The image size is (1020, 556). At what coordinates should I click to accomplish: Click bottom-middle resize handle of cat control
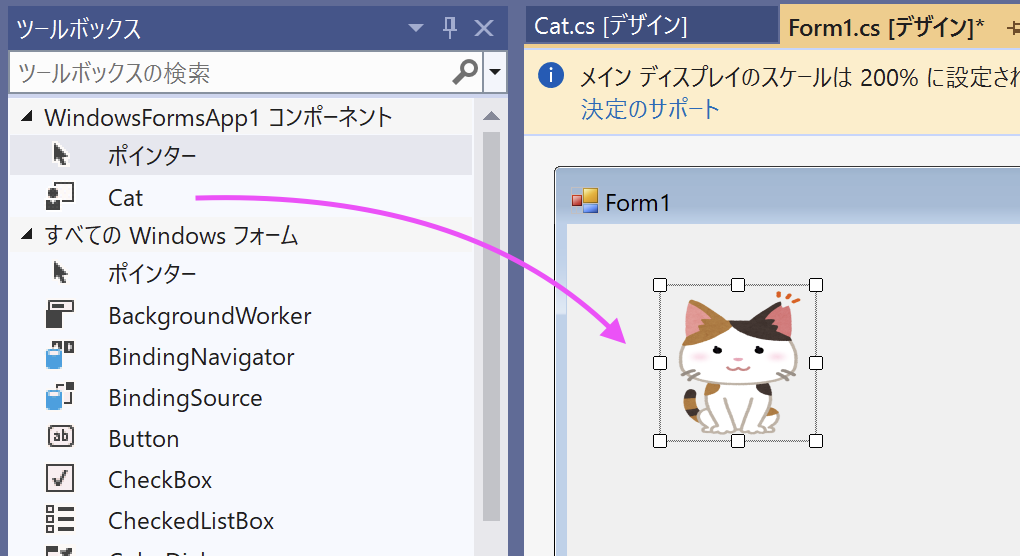click(x=738, y=441)
